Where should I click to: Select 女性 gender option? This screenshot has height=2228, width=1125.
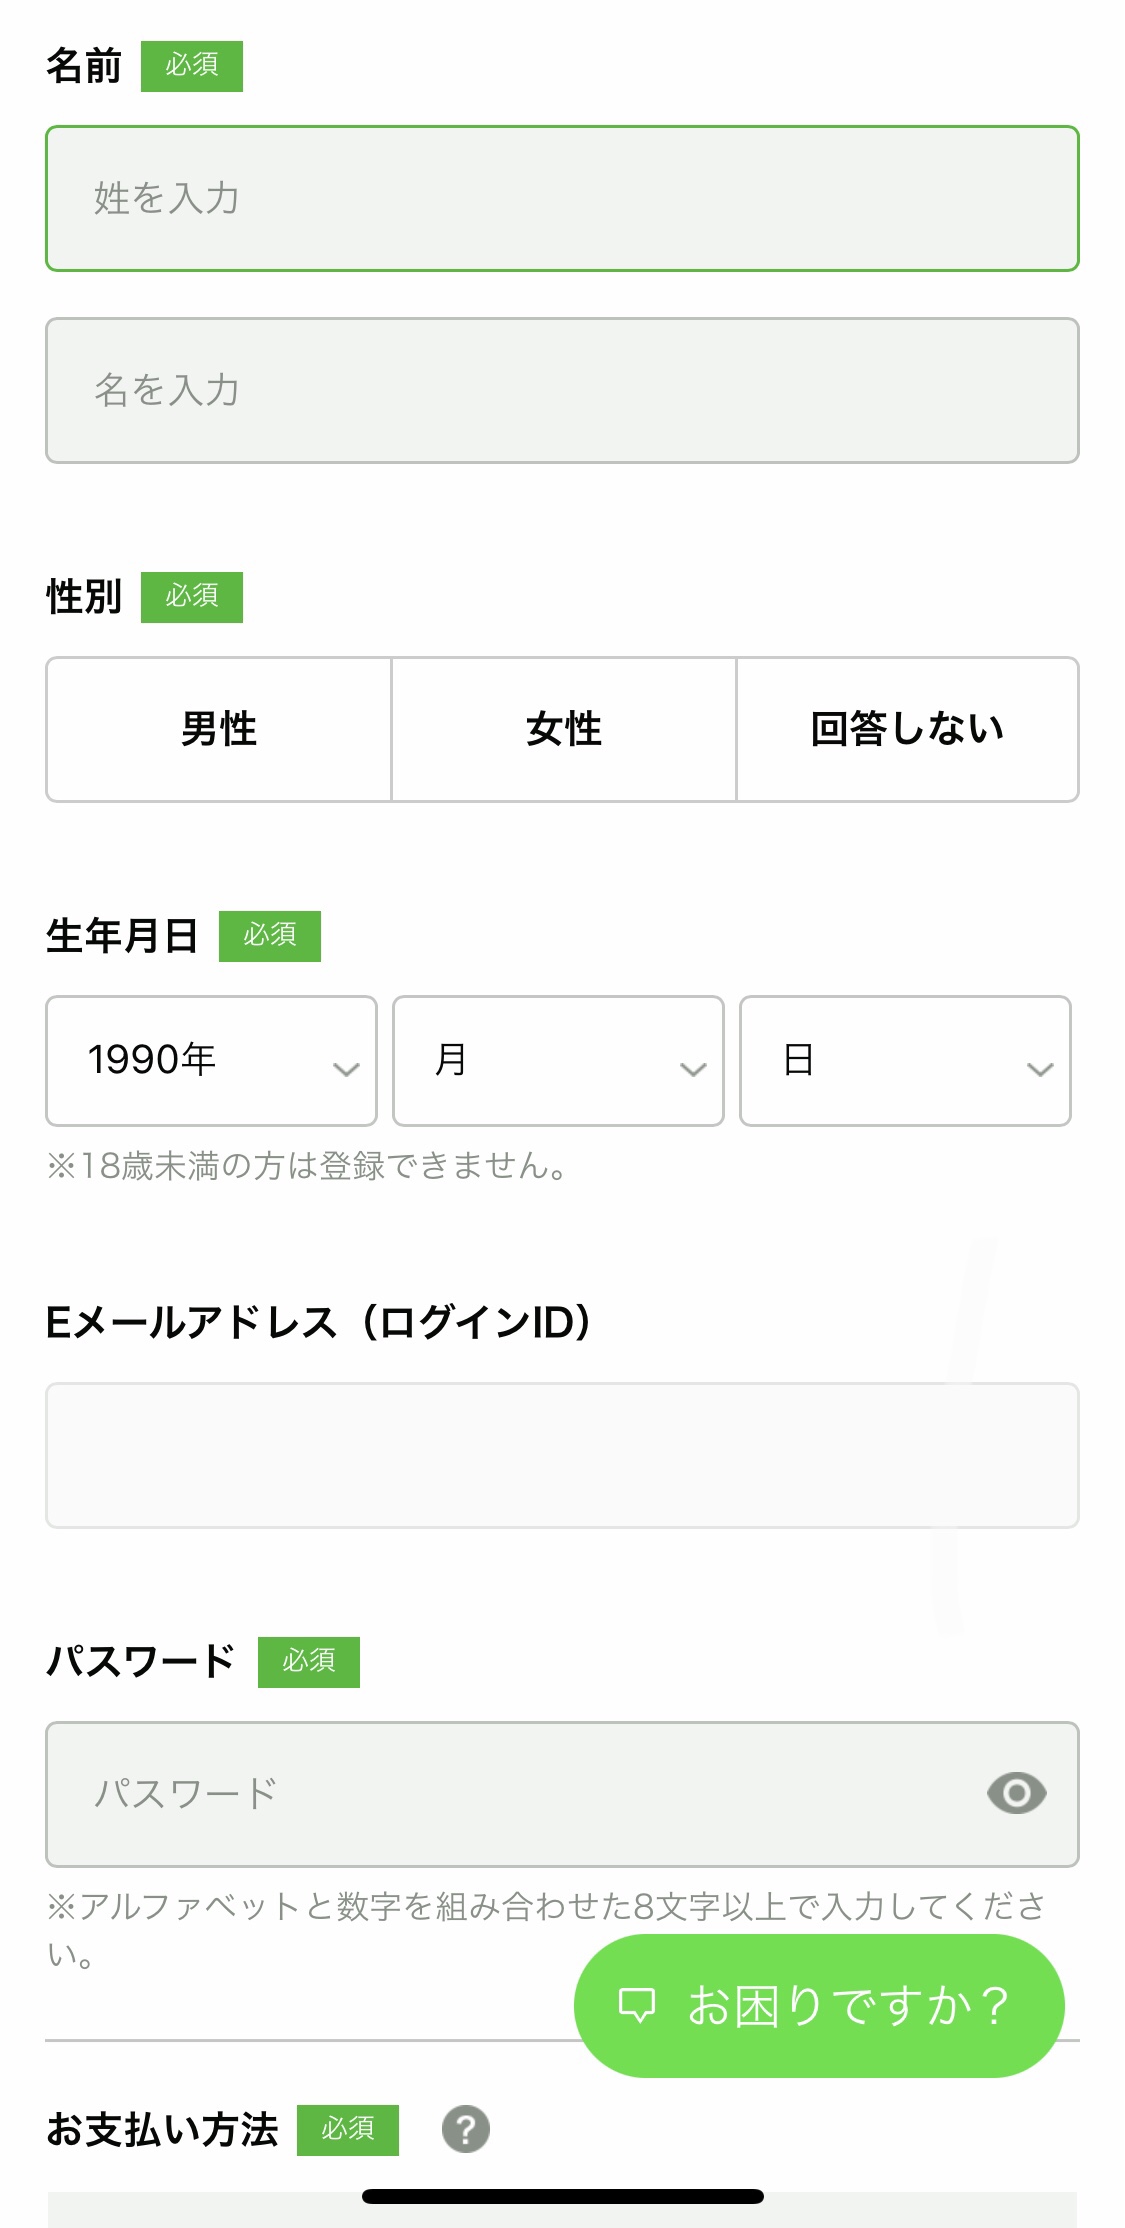pyautogui.click(x=564, y=729)
